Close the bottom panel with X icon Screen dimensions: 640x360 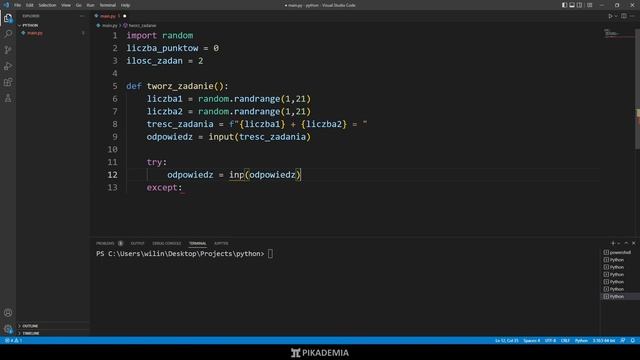click(x=633, y=243)
